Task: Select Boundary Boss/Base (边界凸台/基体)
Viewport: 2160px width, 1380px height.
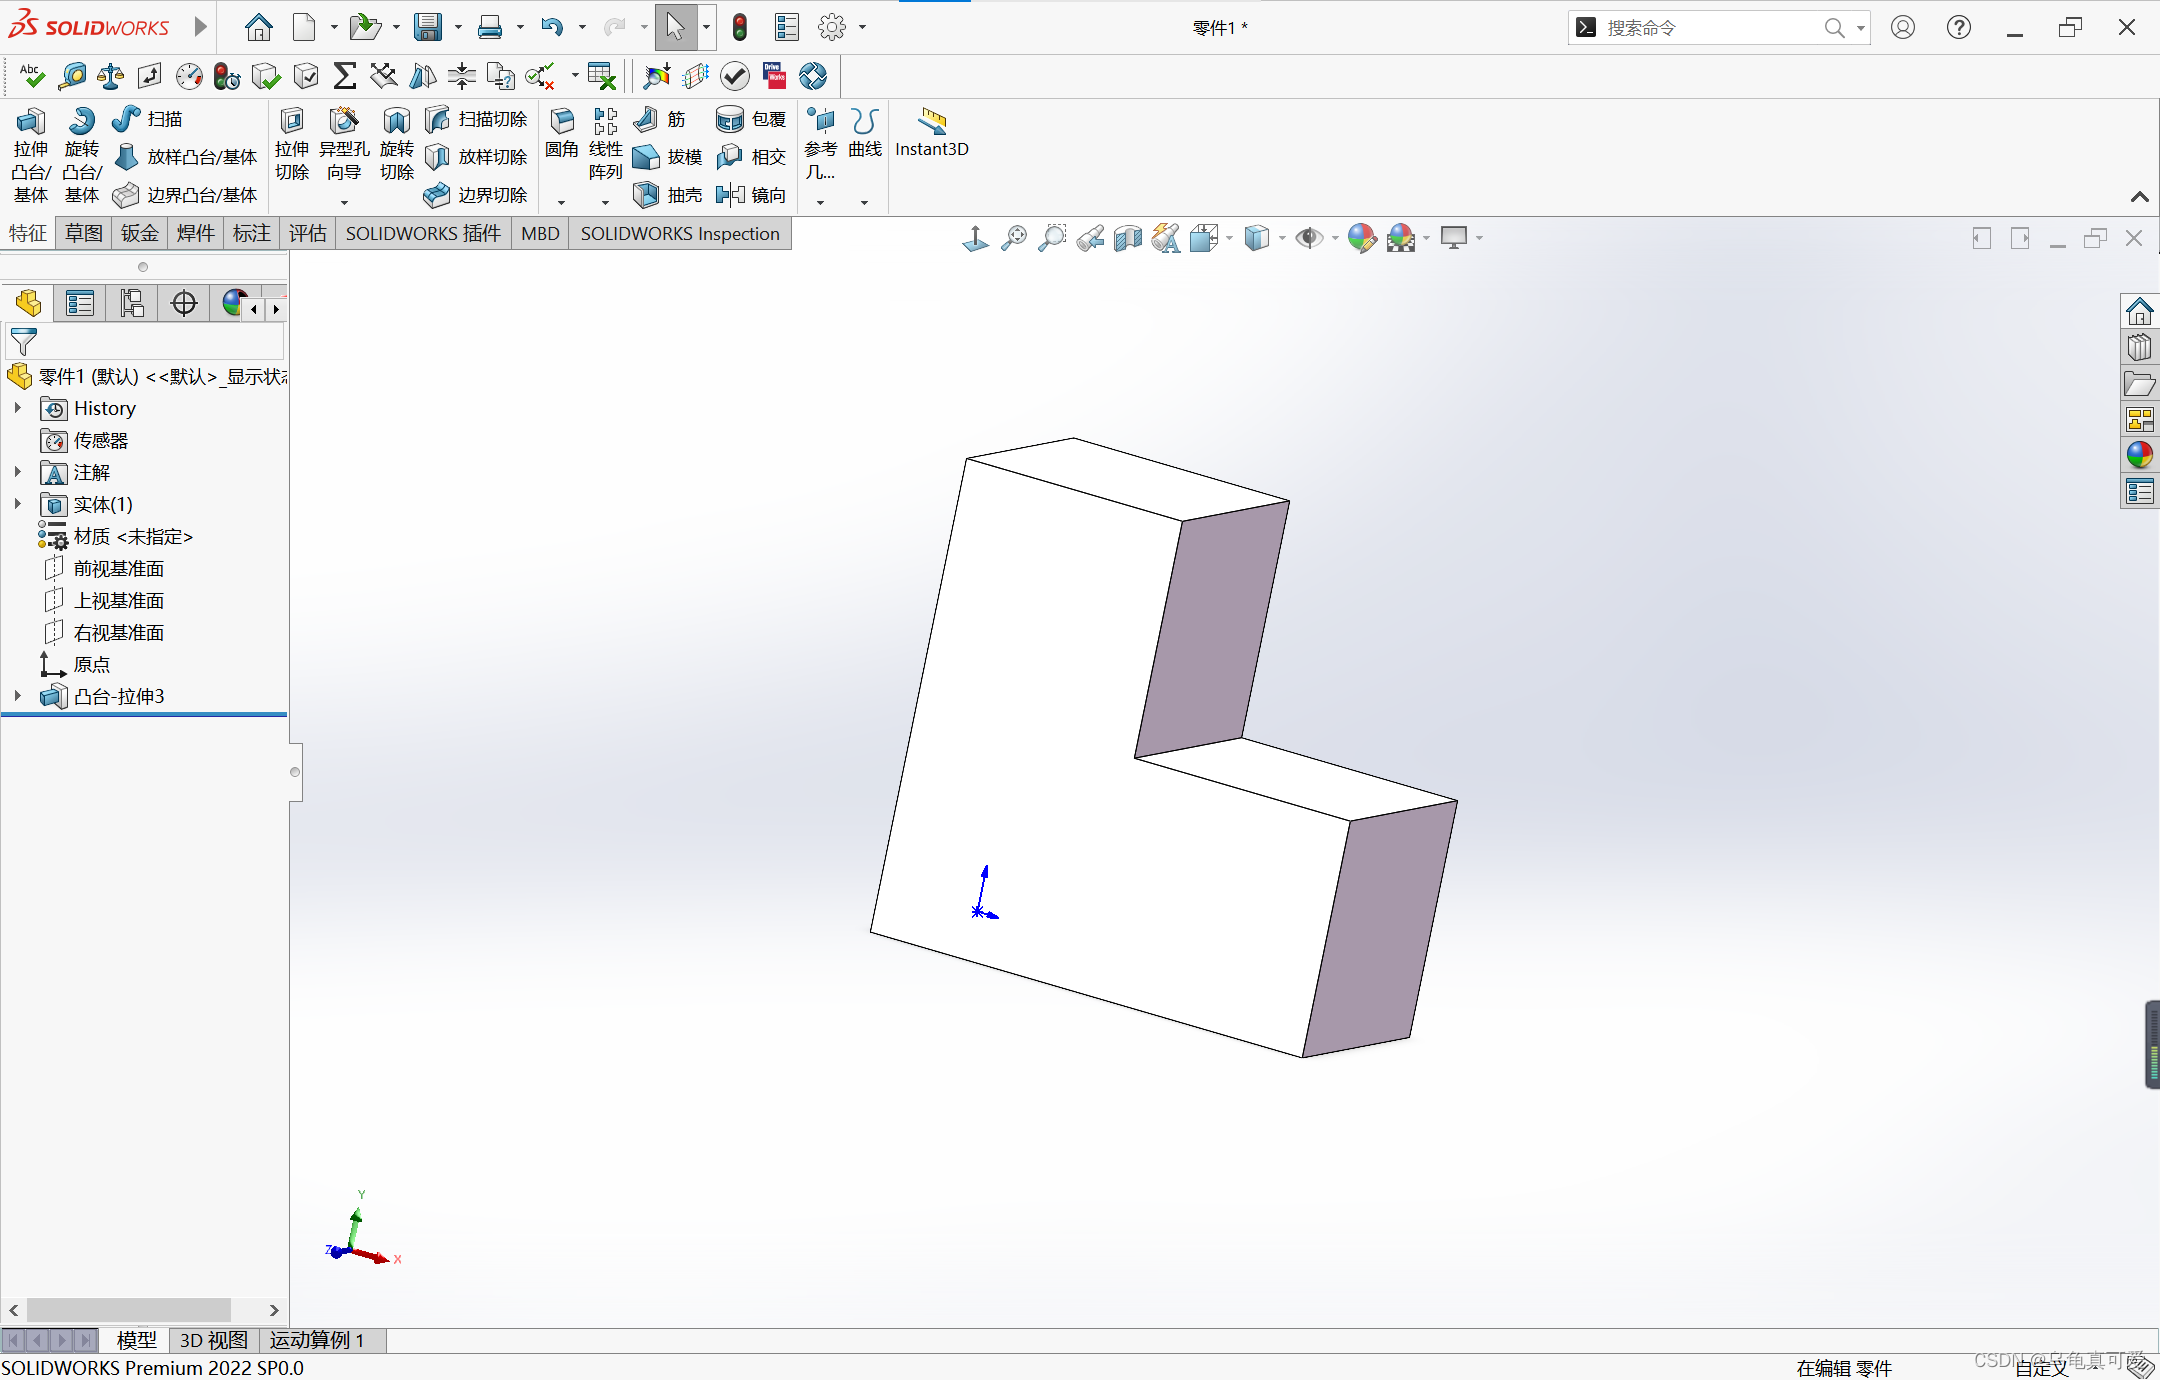Action: (x=186, y=195)
